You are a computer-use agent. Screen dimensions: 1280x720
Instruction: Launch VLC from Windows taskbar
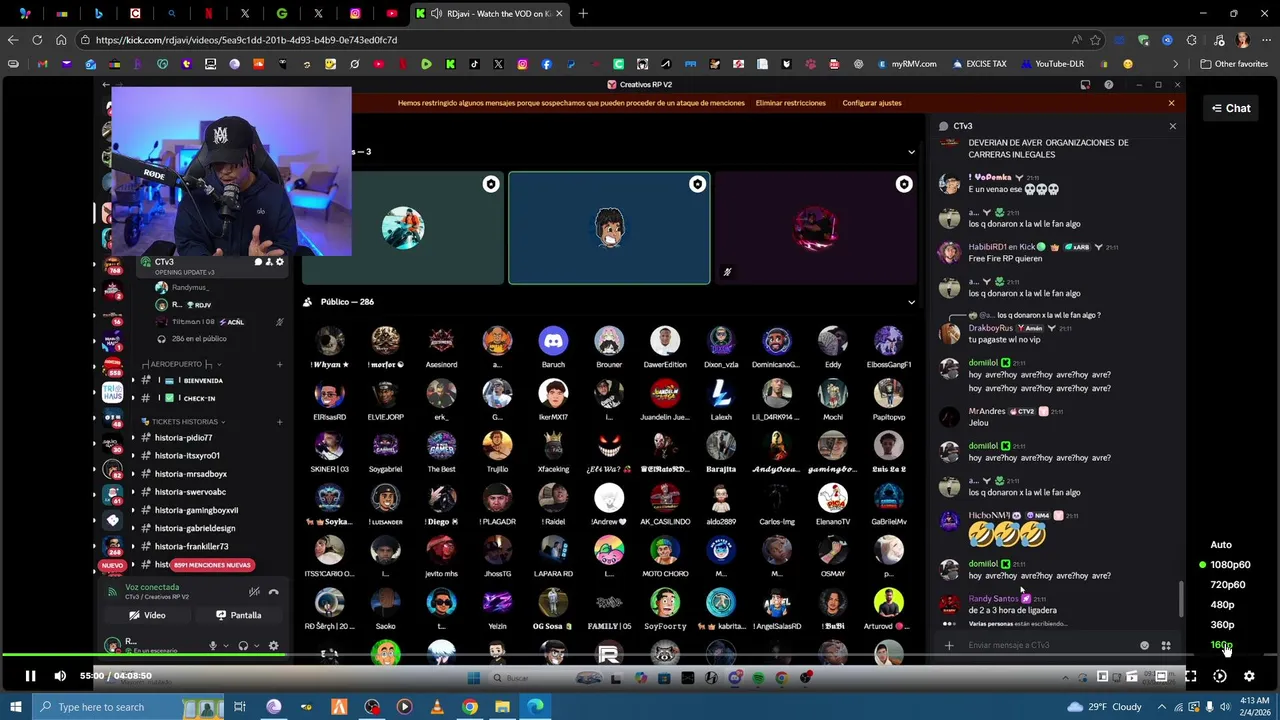click(437, 707)
